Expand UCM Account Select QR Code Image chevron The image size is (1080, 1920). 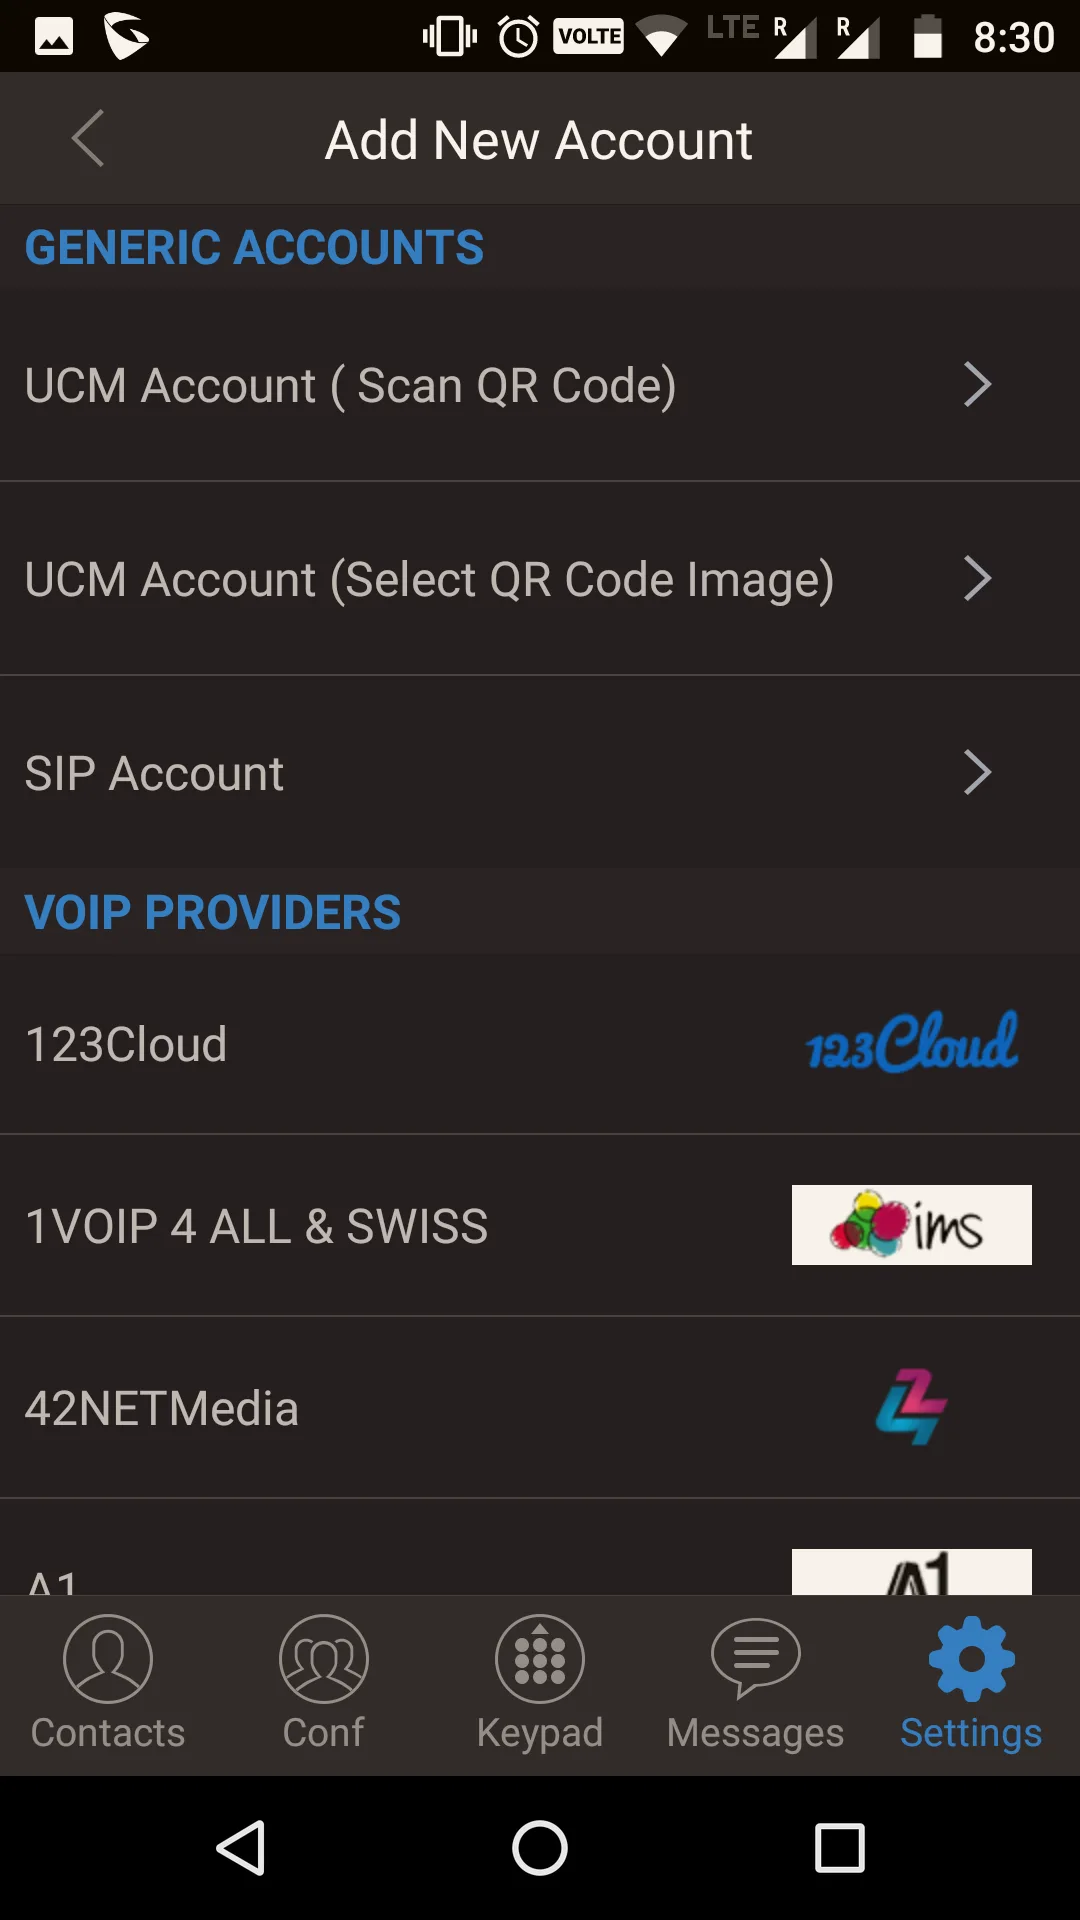[x=977, y=579]
